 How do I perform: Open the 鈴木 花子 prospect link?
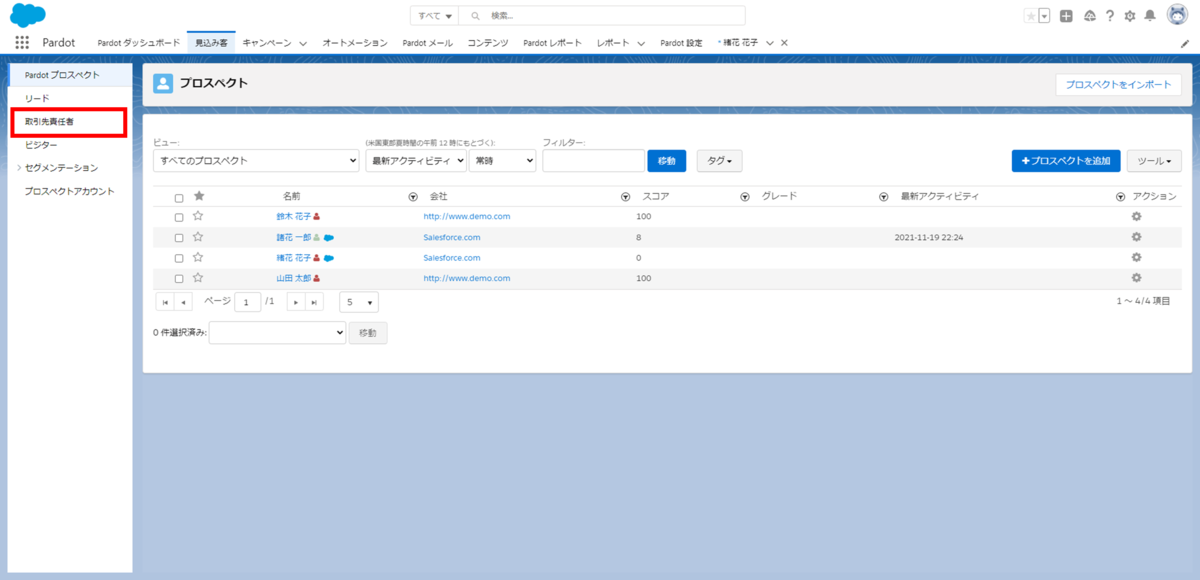click(294, 216)
